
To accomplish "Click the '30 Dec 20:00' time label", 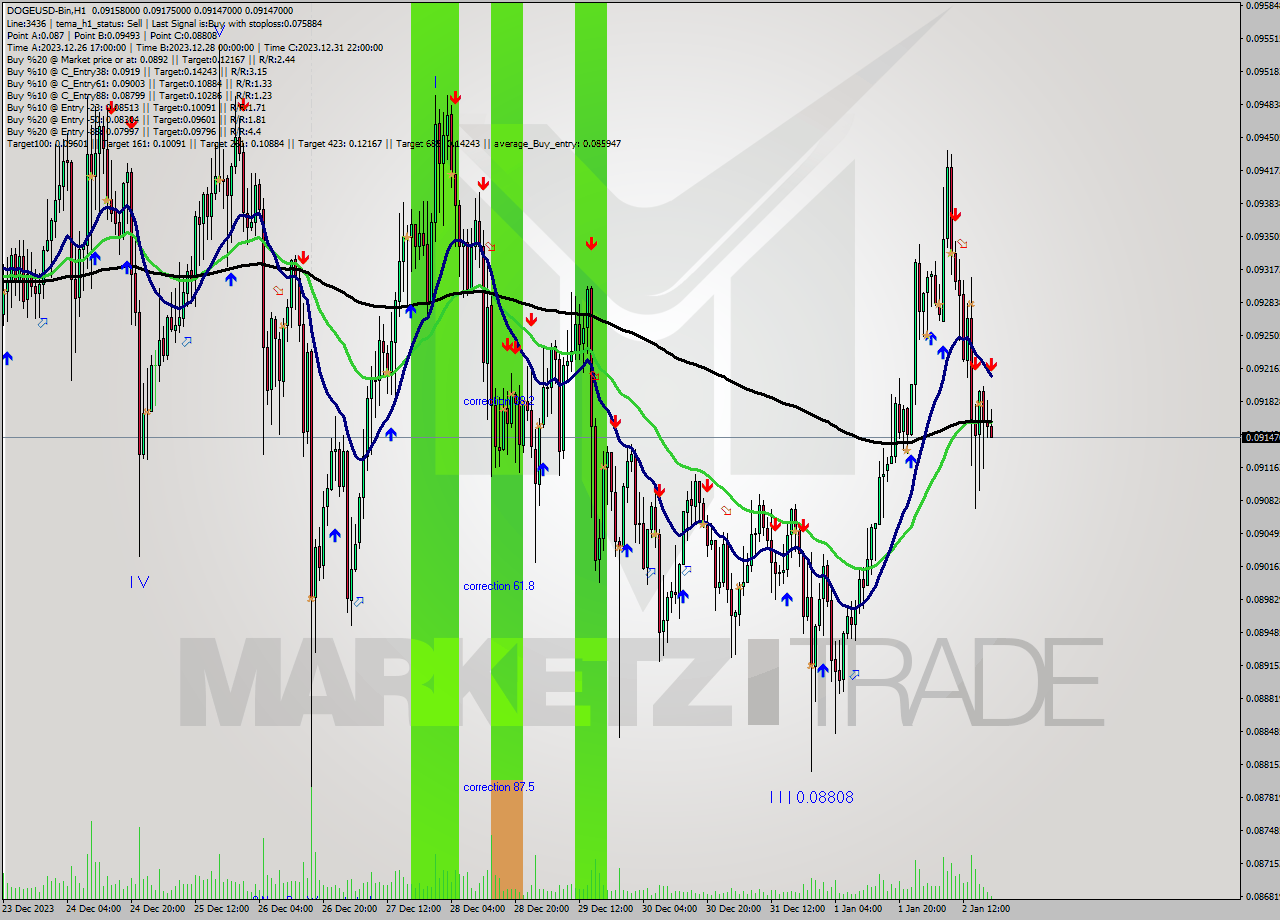I will [x=733, y=909].
